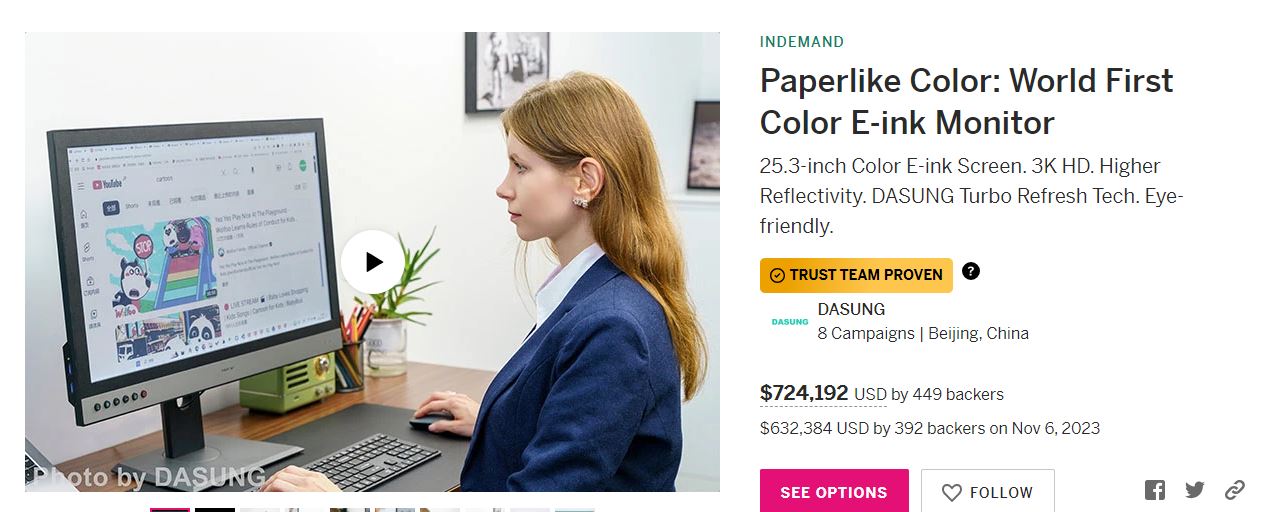Click the Paperlike Color campaign title
Screen dimensions: 1286x512
(966, 101)
